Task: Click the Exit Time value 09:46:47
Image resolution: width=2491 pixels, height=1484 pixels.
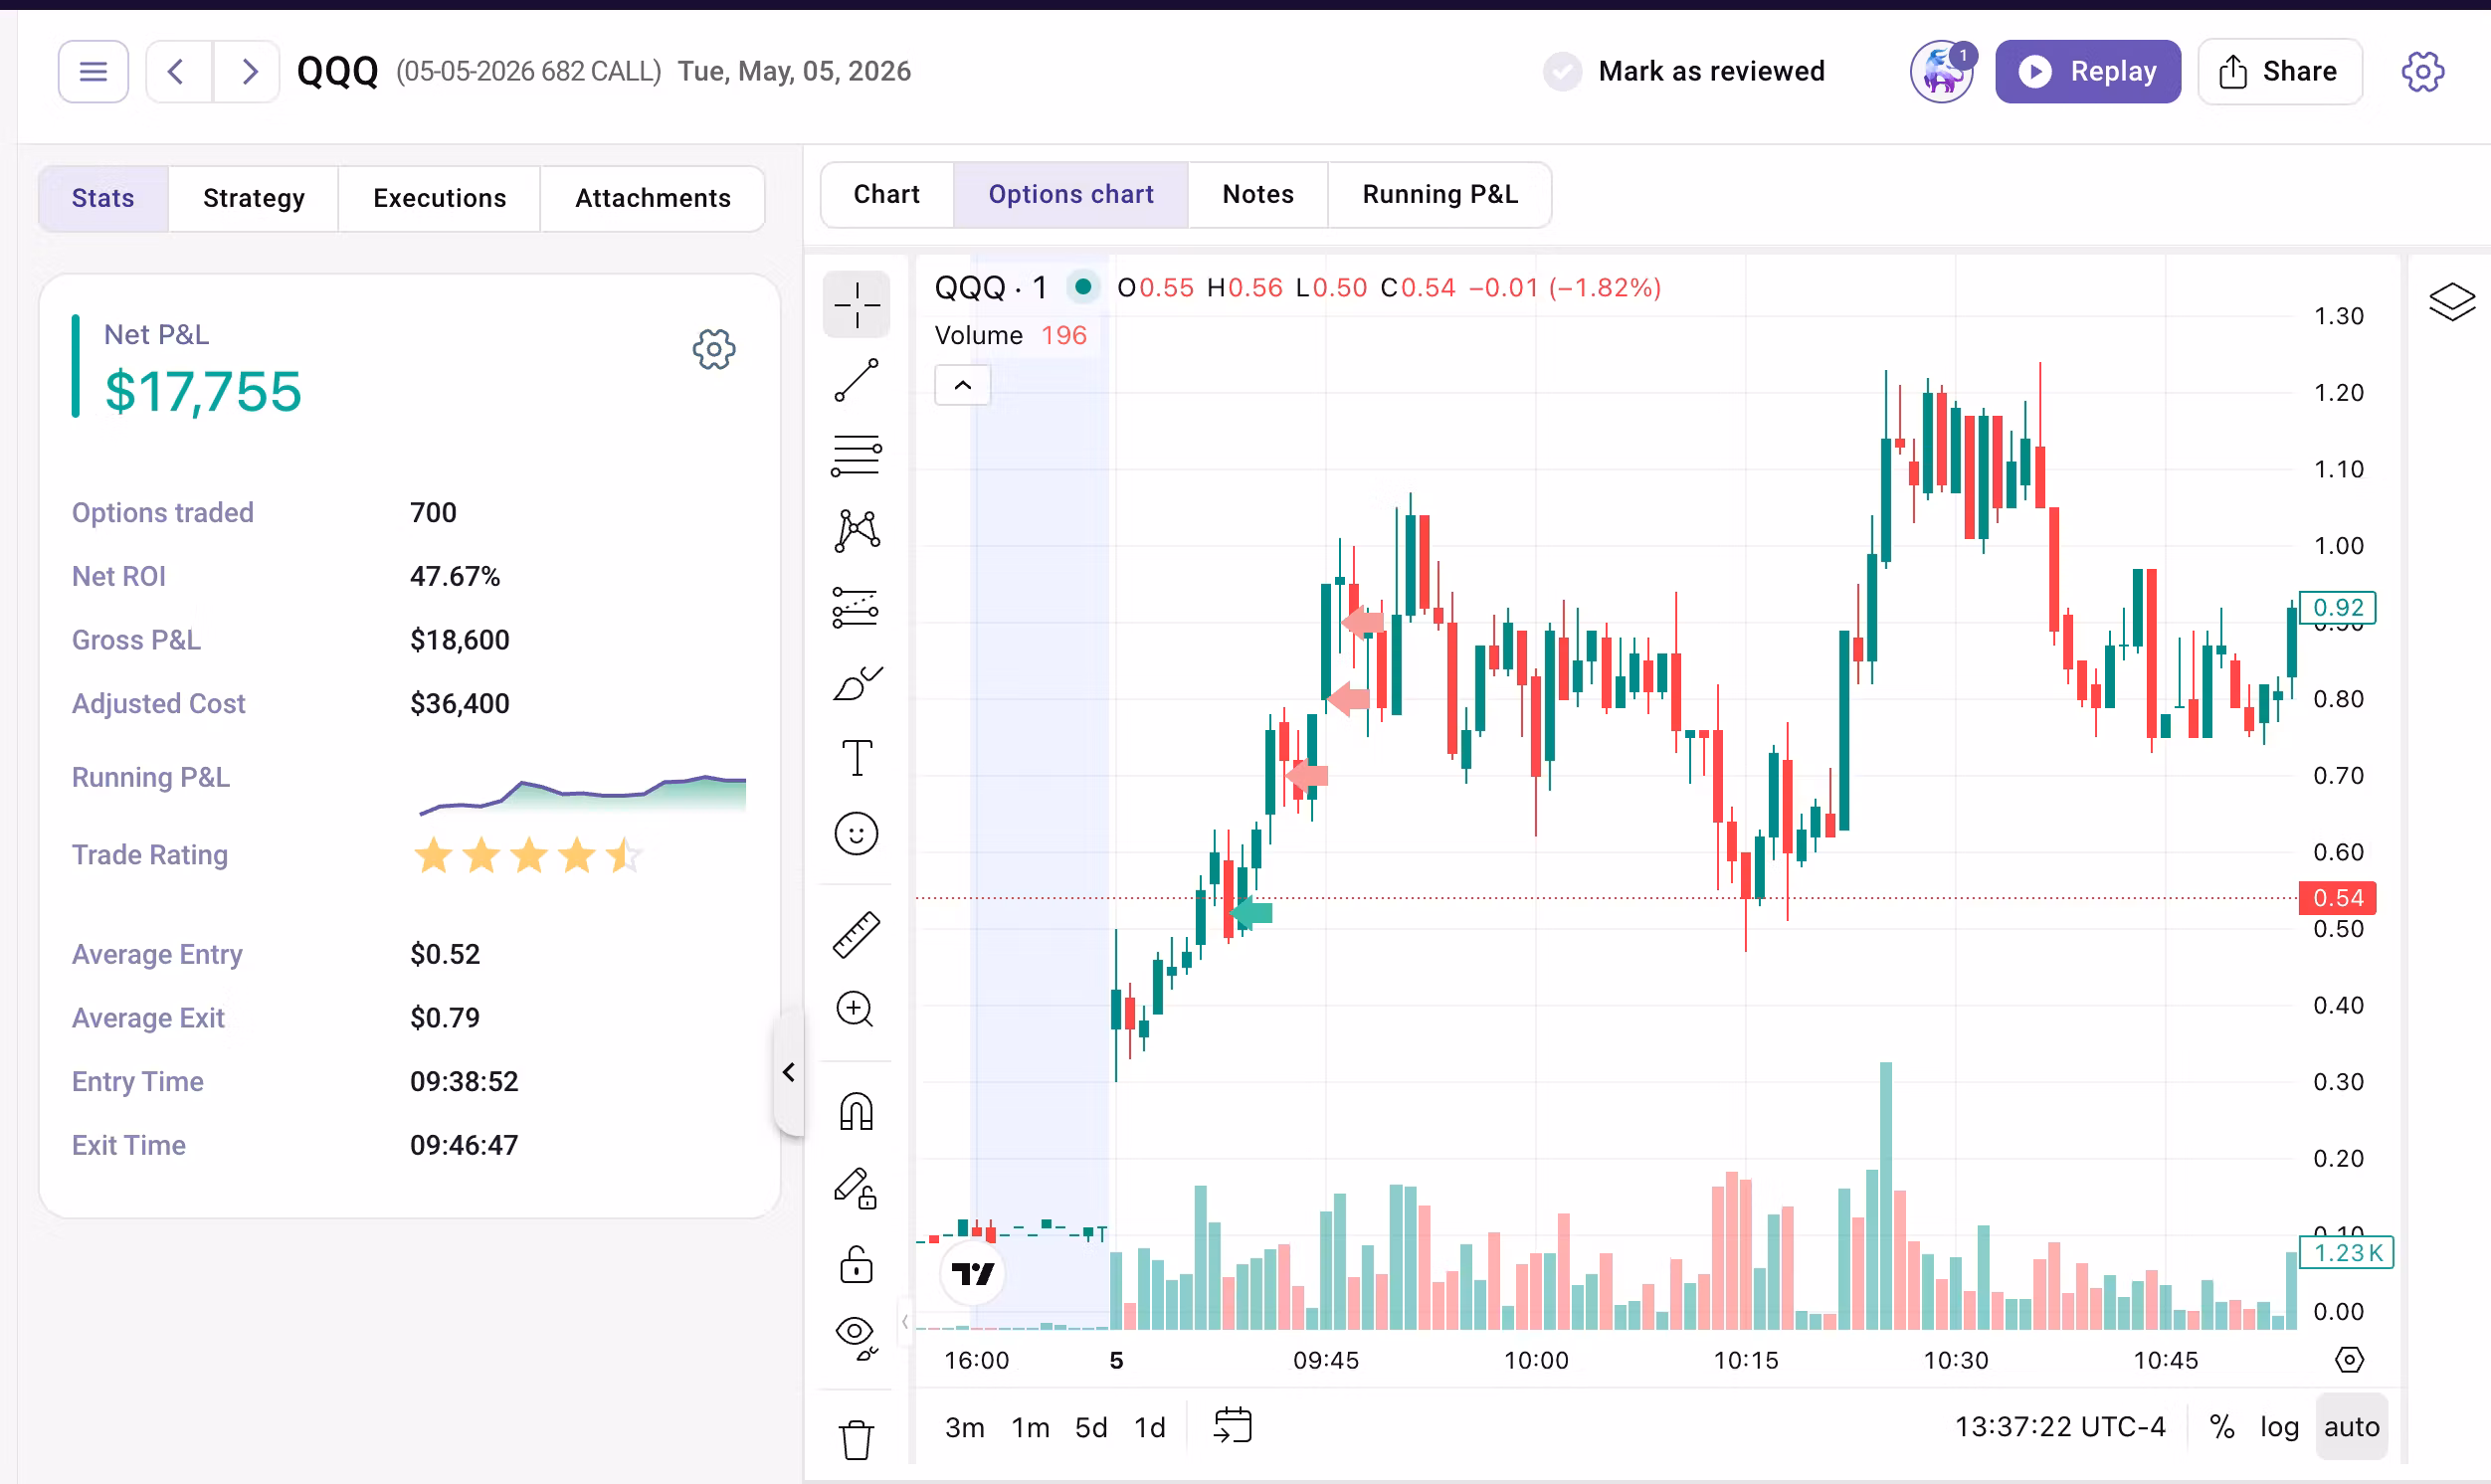Action: (464, 1145)
